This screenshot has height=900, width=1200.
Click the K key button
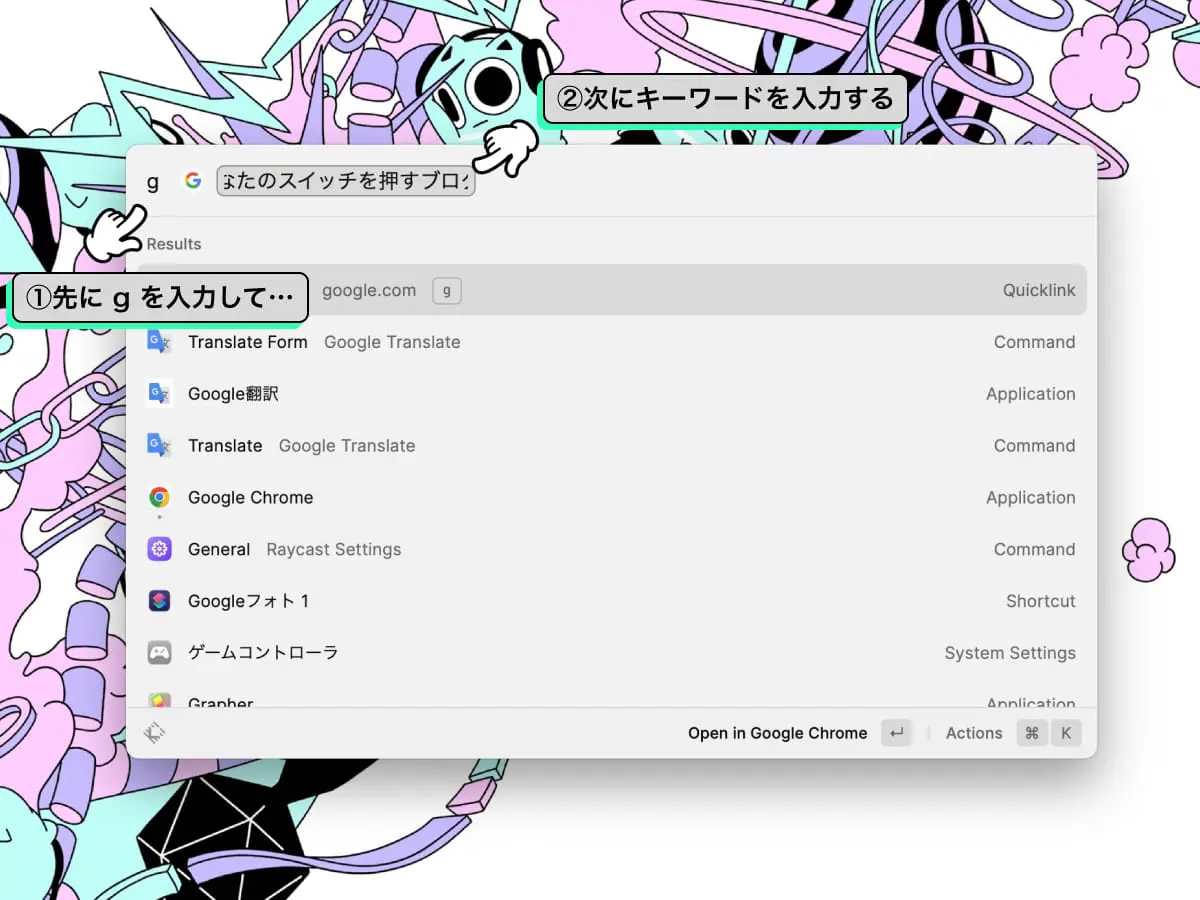pyautogui.click(x=1066, y=733)
